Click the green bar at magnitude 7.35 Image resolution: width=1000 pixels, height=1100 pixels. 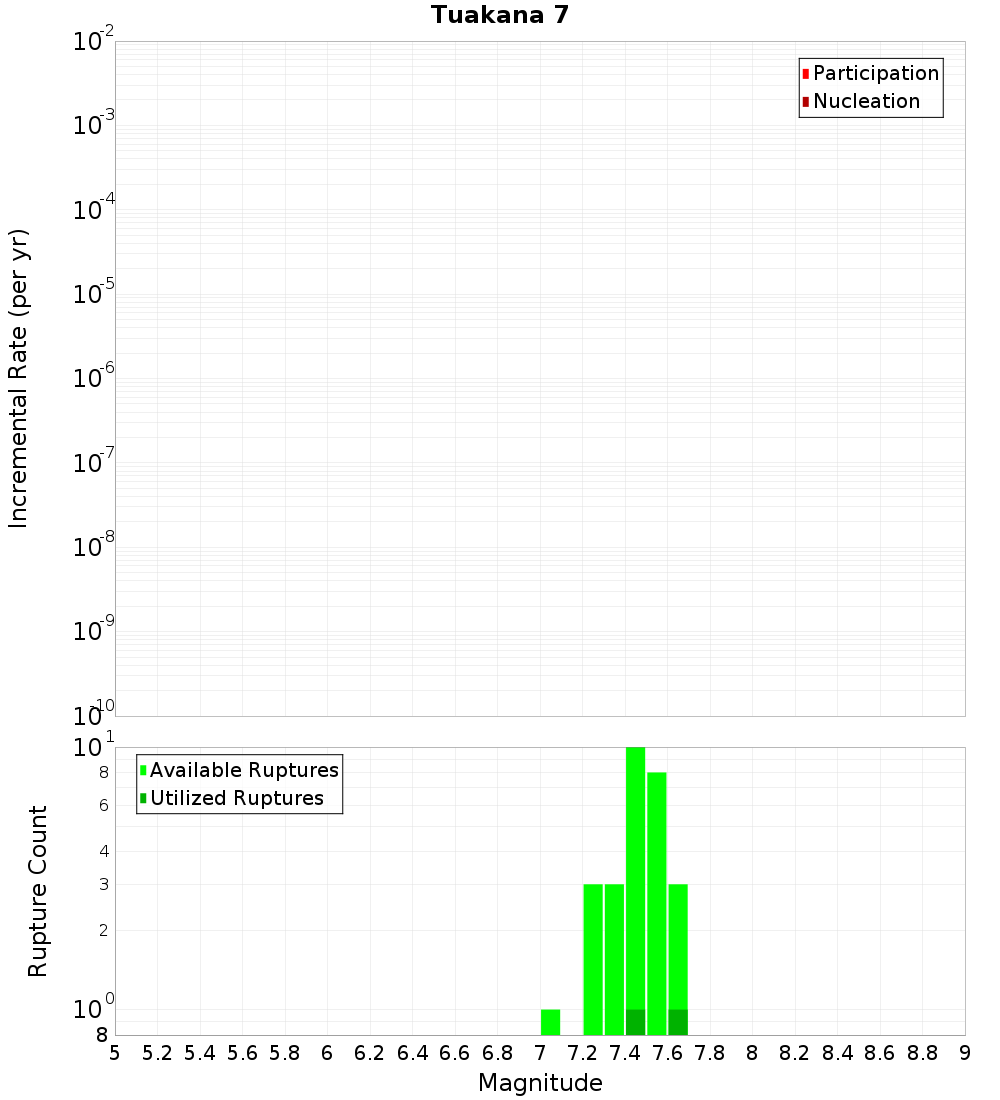[x=614, y=960]
